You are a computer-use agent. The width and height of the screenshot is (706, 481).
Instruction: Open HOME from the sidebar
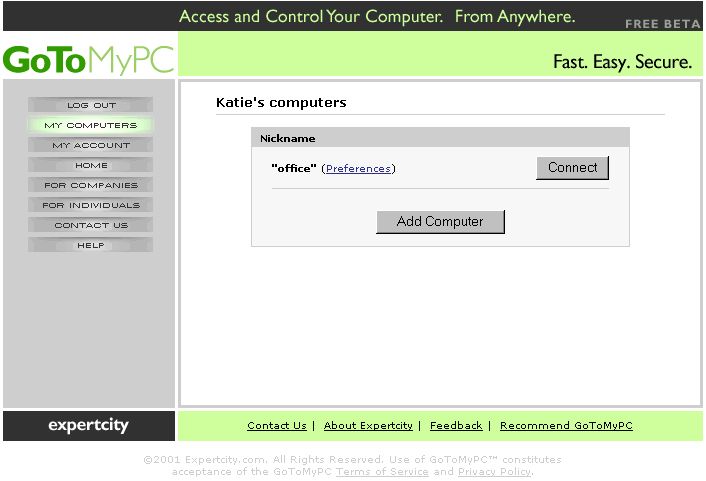tap(91, 165)
